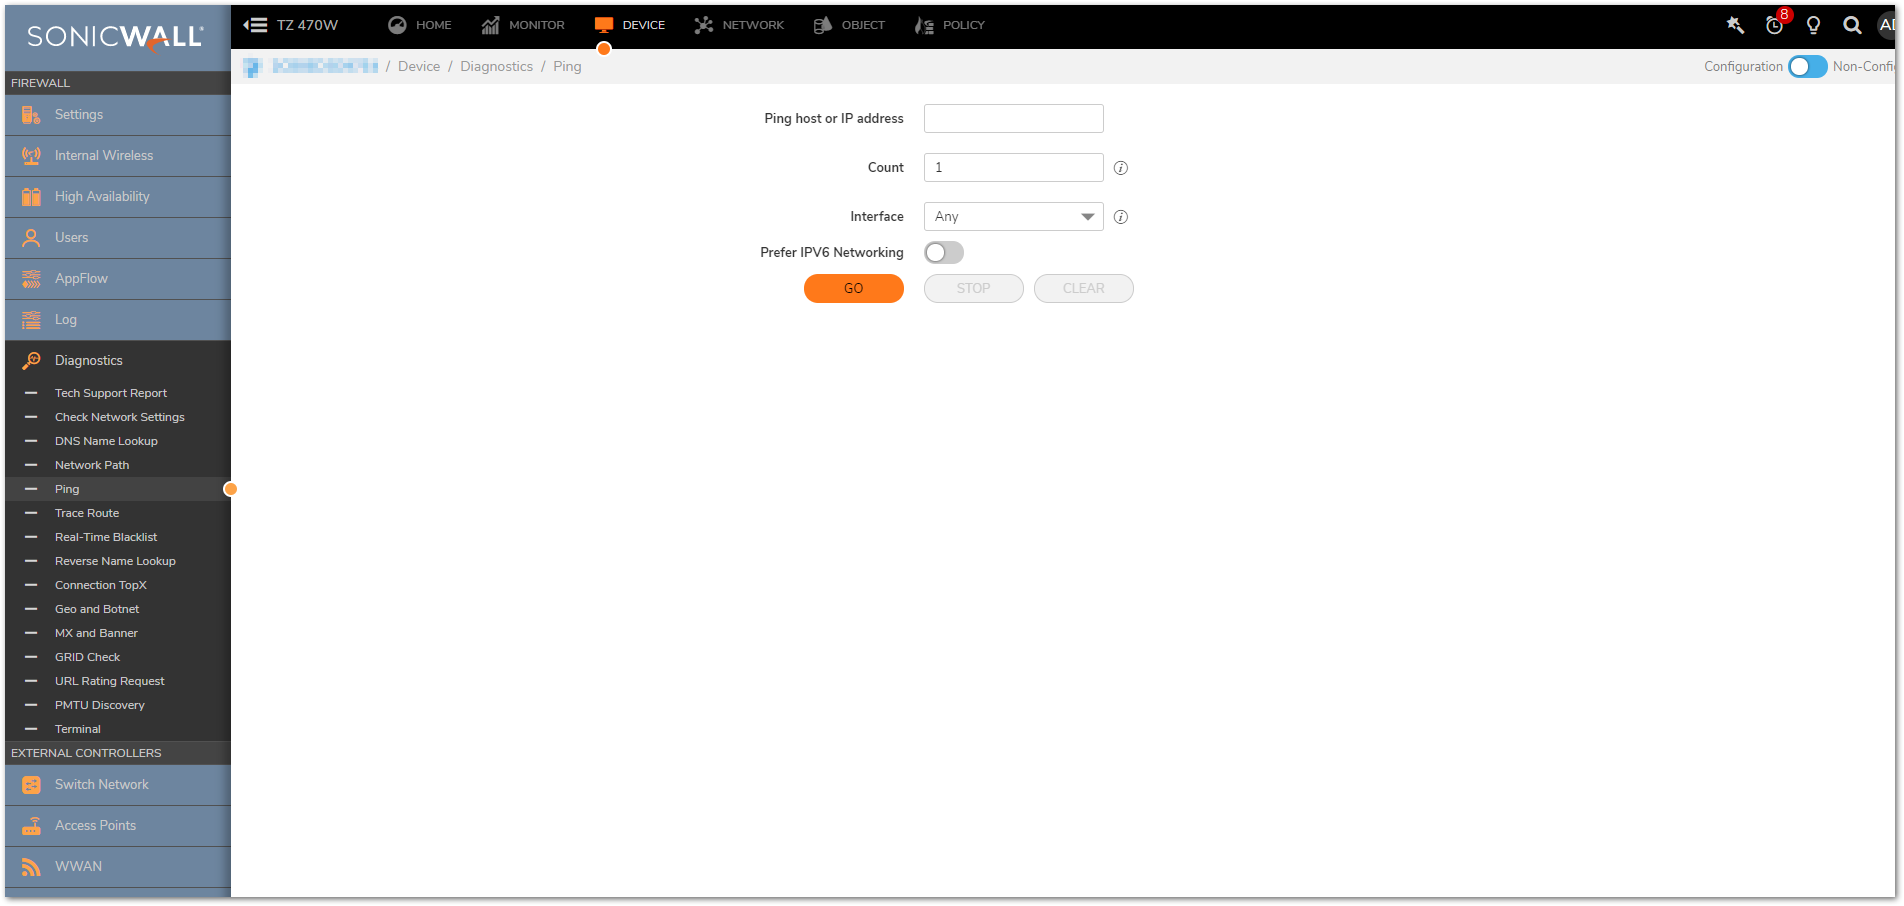
Task: Expand High Availability sidebar section
Action: click(118, 197)
